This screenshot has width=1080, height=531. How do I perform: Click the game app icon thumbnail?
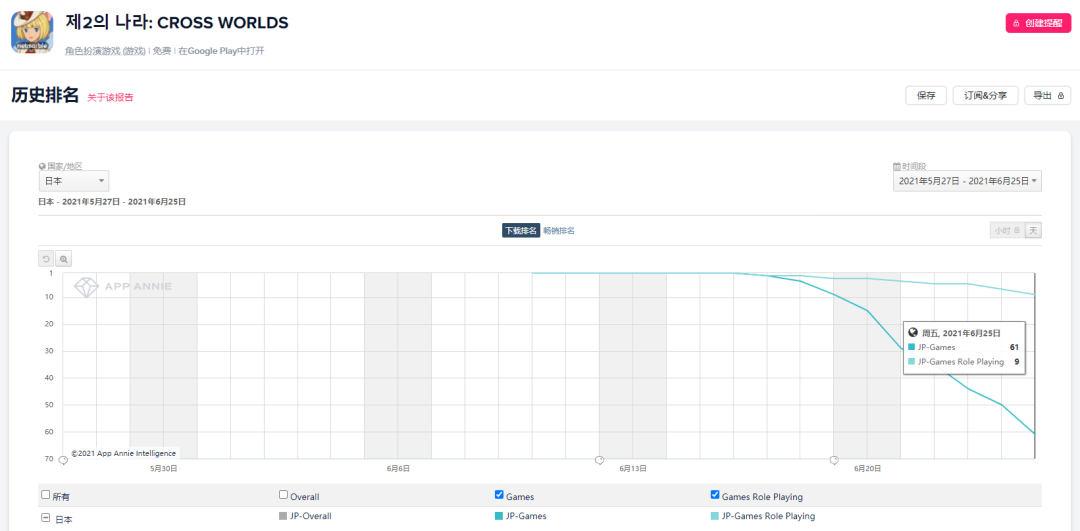[x=32, y=32]
